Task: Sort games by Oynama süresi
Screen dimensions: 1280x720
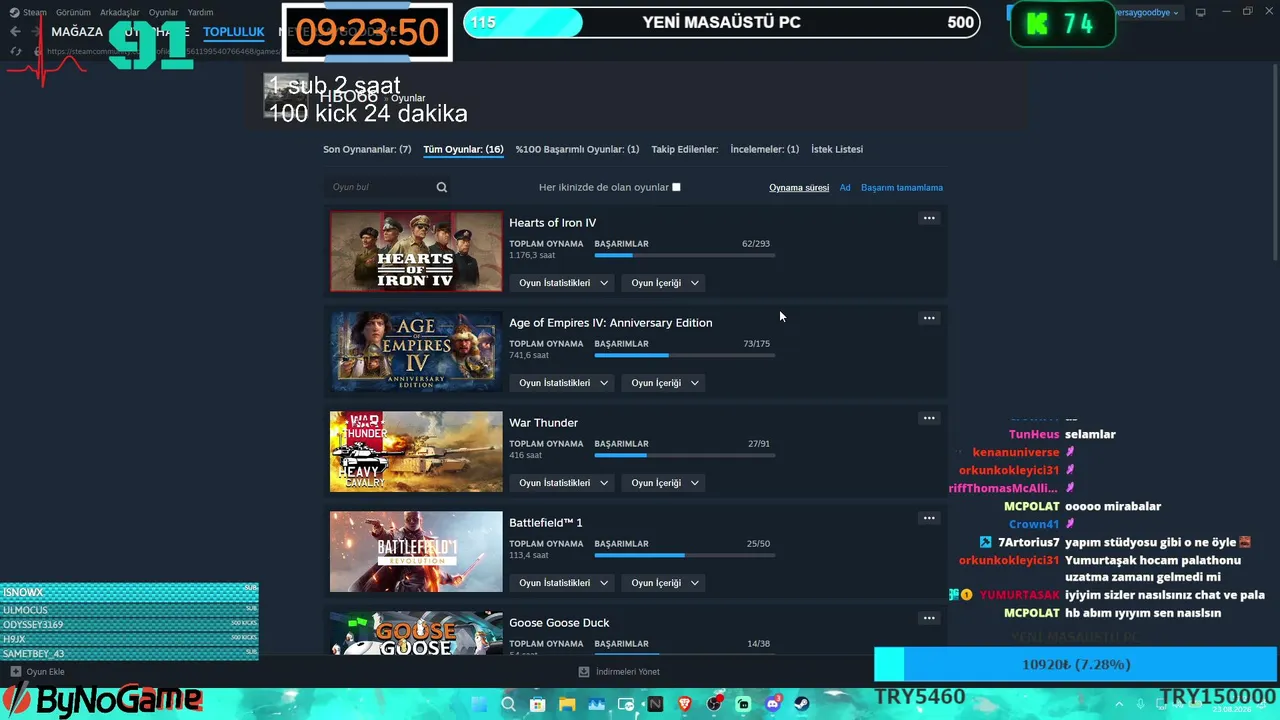Action: pos(799,187)
